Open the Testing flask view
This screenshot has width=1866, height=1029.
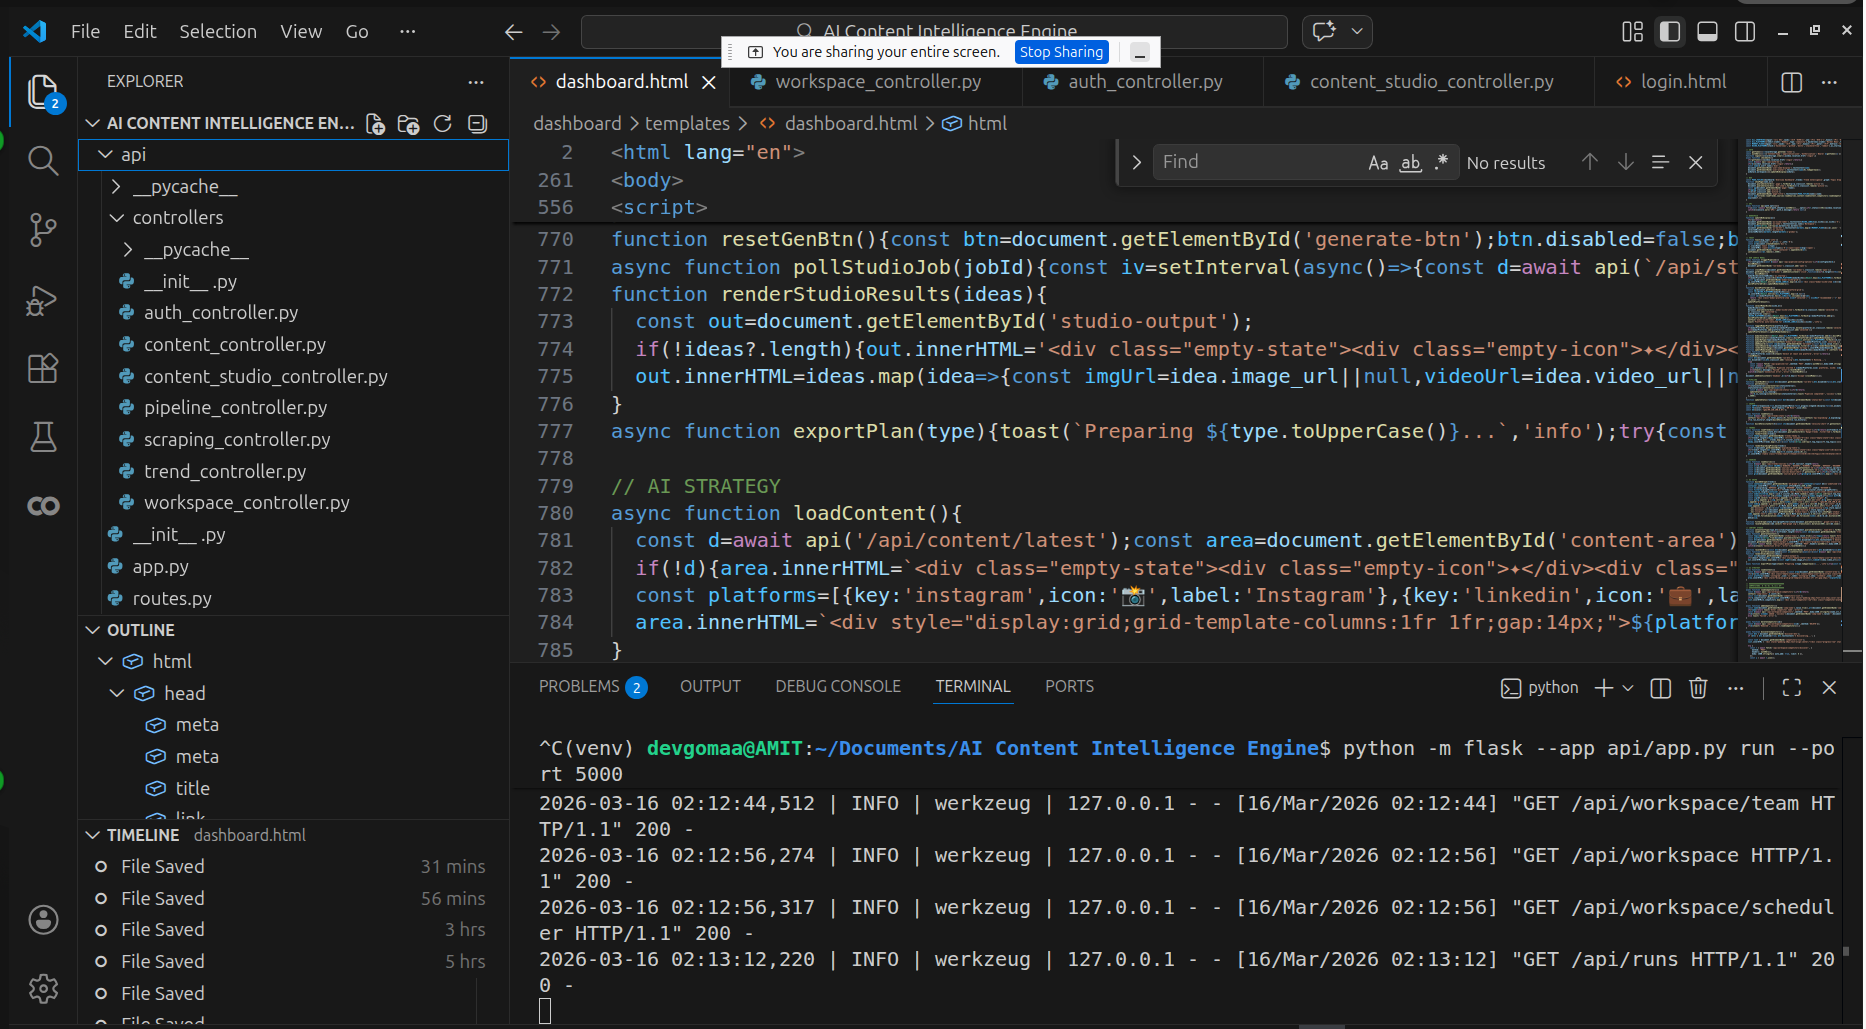(42, 437)
